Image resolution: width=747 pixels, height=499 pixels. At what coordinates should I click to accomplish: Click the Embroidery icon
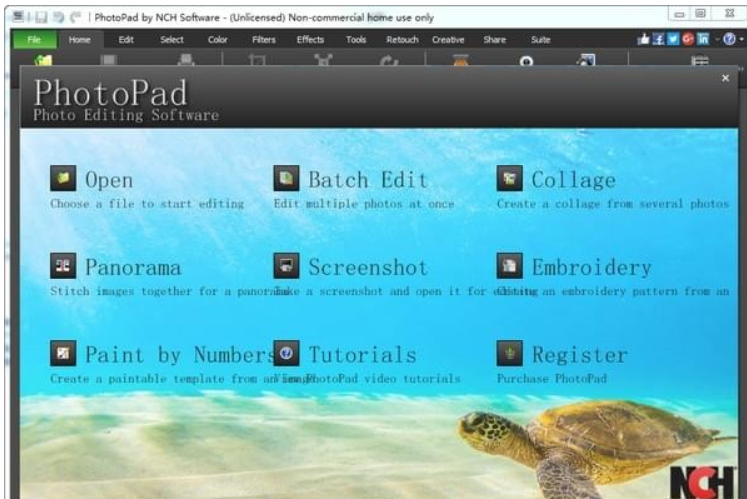[x=509, y=265]
